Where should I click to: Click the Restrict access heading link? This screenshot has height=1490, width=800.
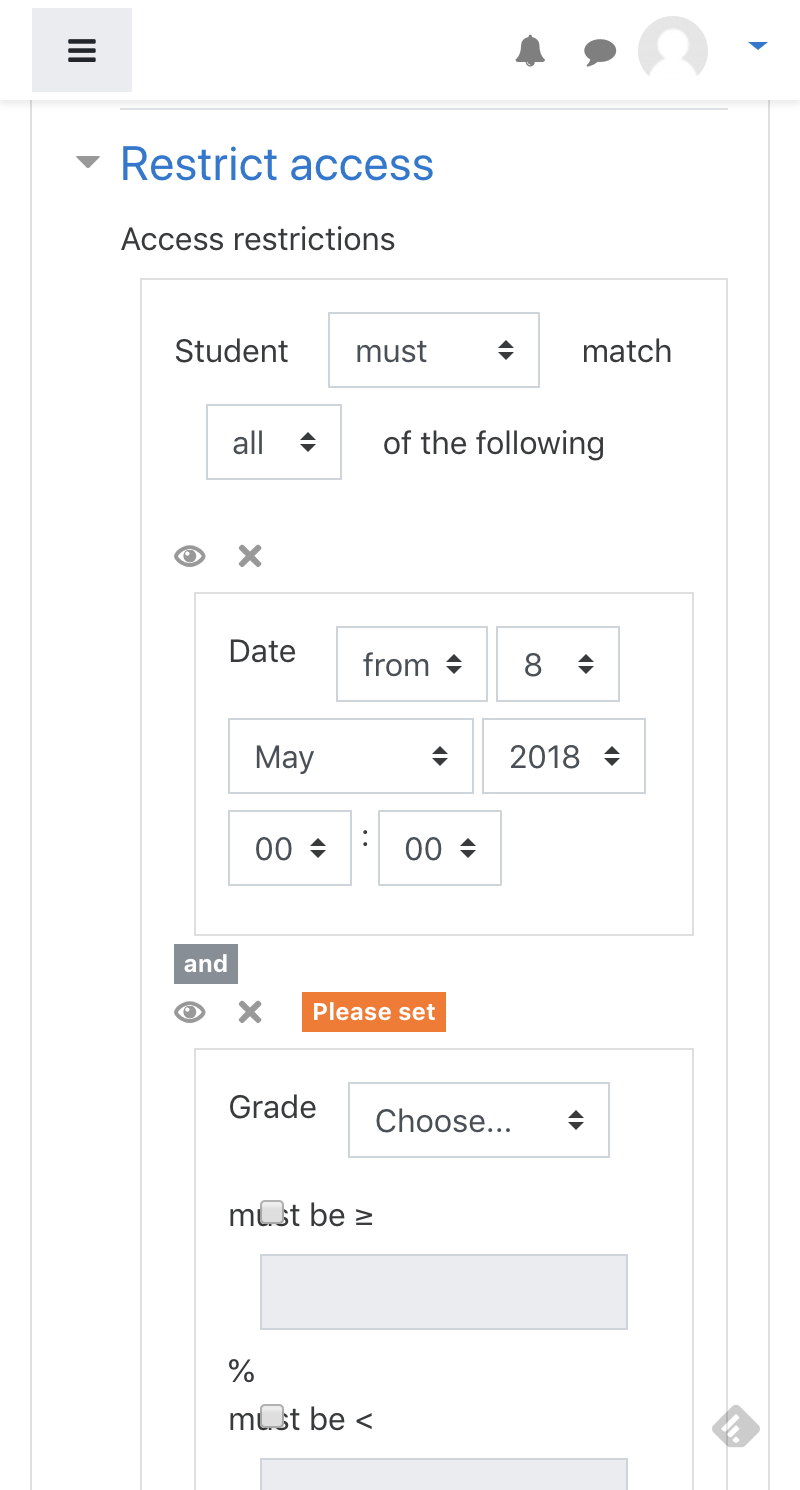[x=277, y=164]
